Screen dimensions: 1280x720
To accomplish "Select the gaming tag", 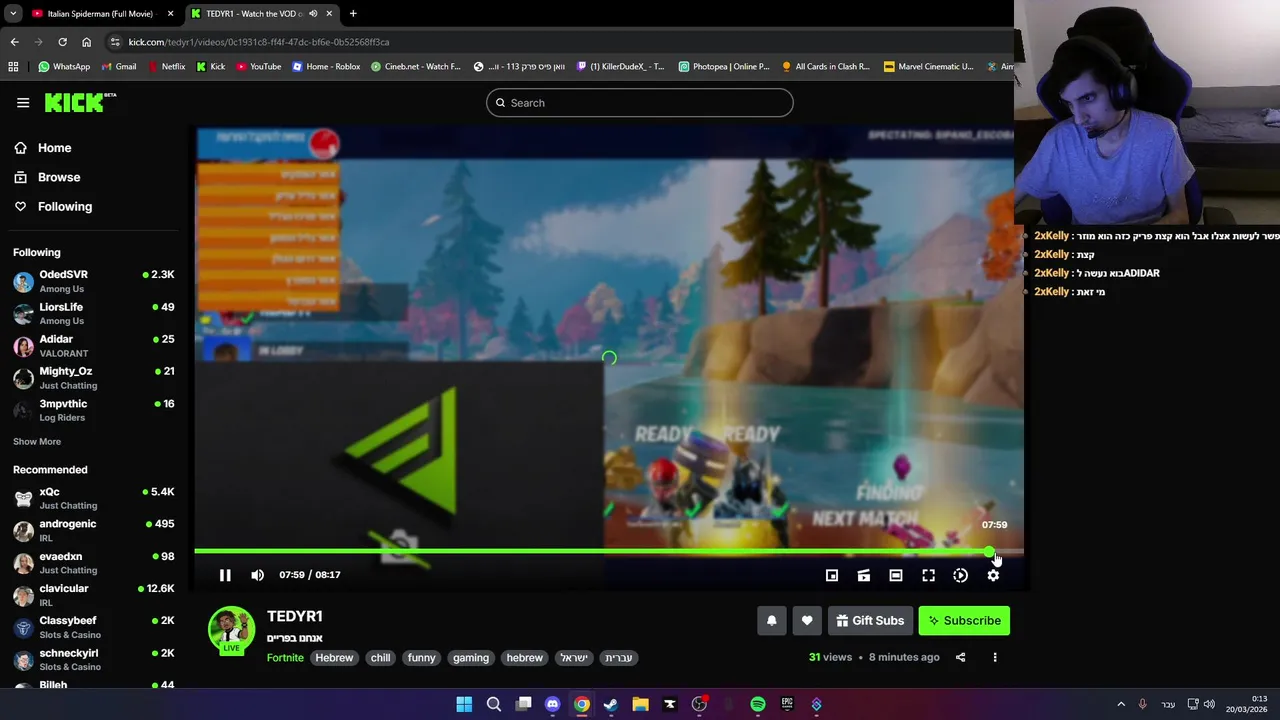I will (471, 658).
